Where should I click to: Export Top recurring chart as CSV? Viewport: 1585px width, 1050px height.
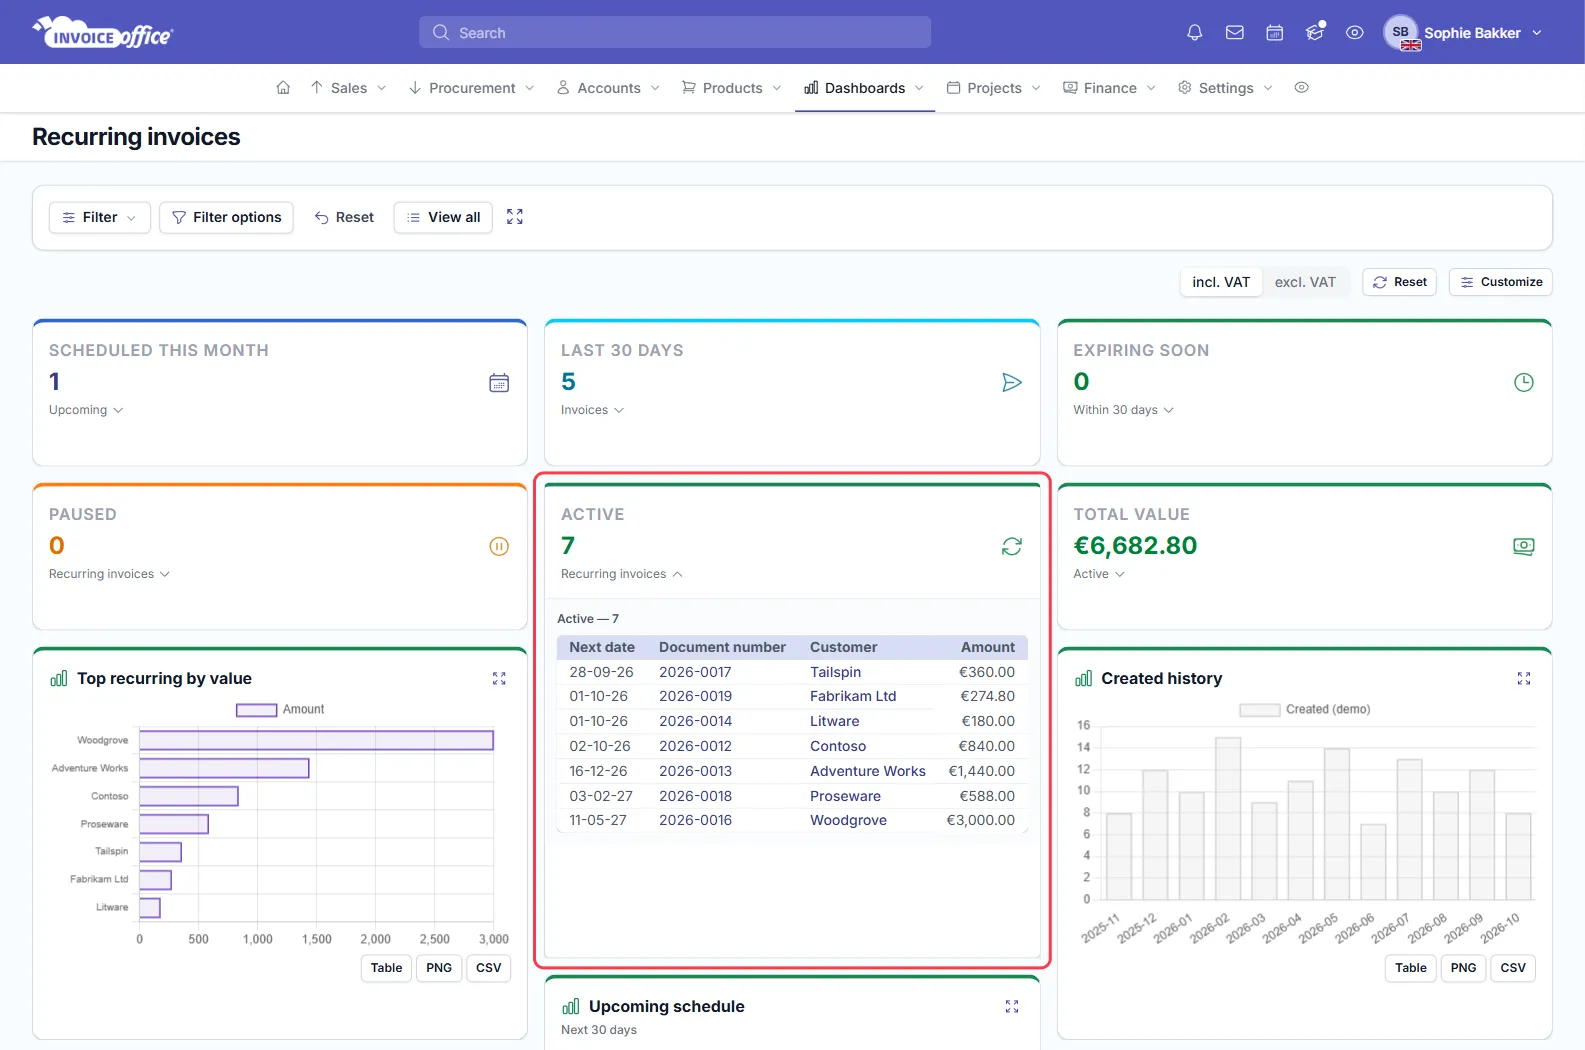[x=488, y=968]
